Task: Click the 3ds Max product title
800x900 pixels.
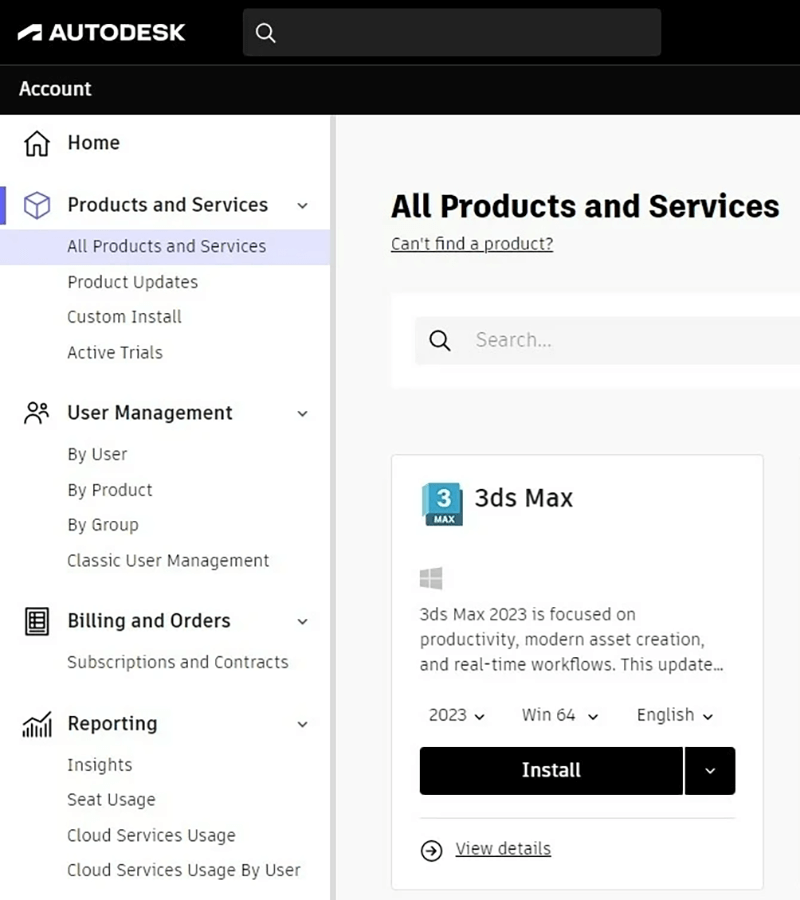Action: (523, 498)
